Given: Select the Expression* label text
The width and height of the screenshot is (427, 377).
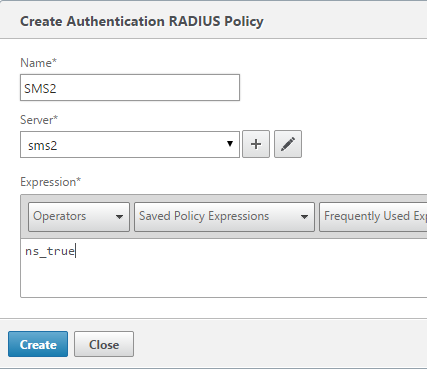Looking at the screenshot, I should tap(51, 182).
